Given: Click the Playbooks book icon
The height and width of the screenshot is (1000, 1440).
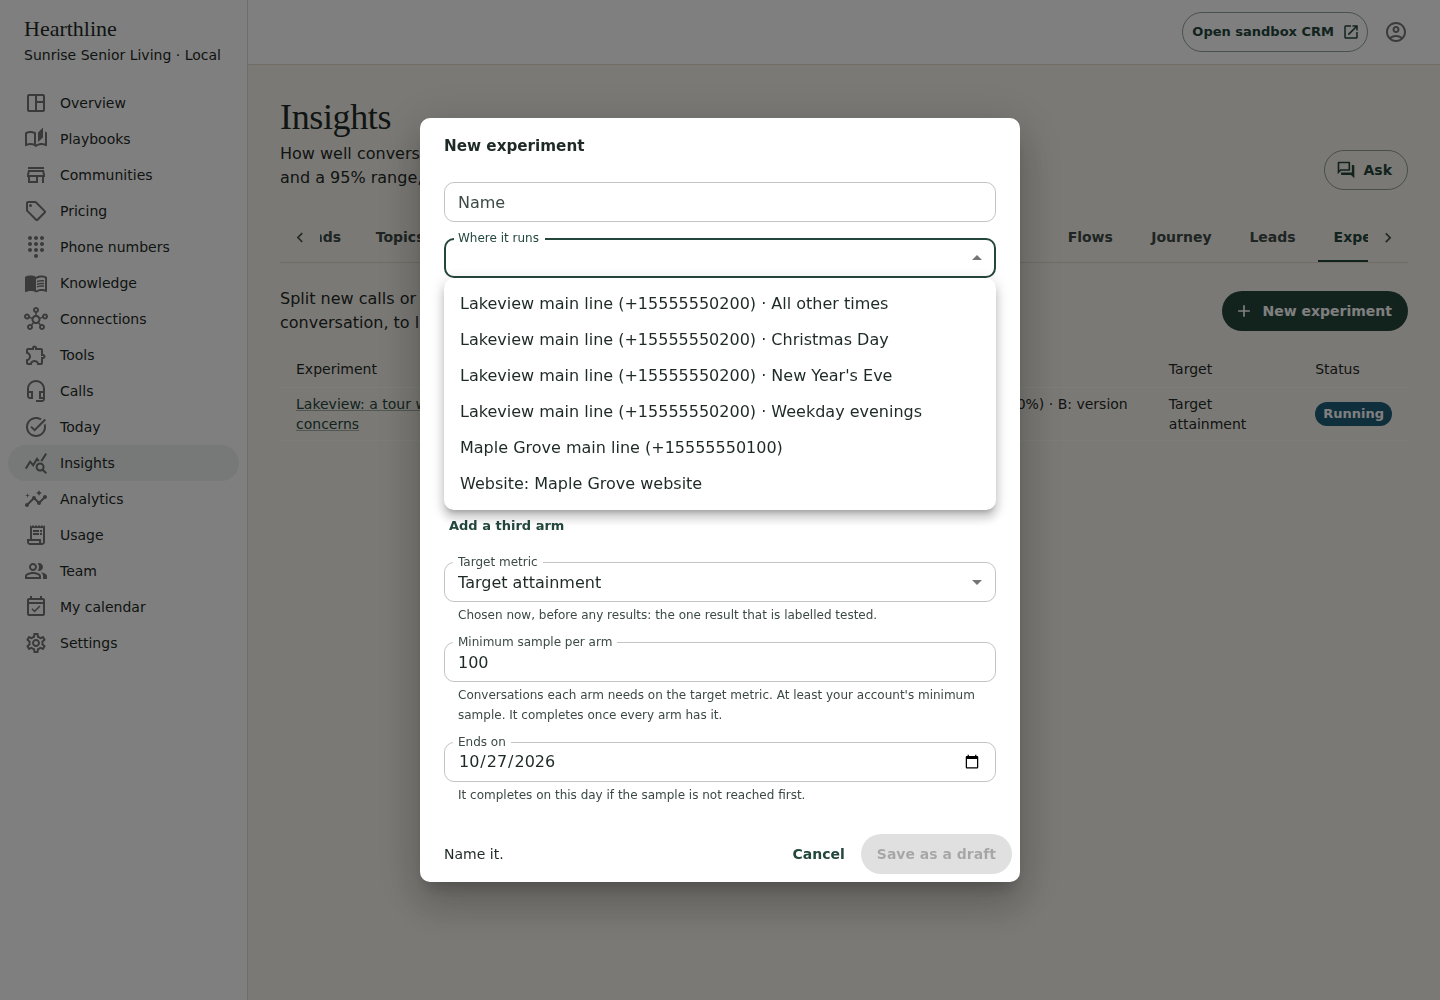Looking at the screenshot, I should tap(36, 139).
